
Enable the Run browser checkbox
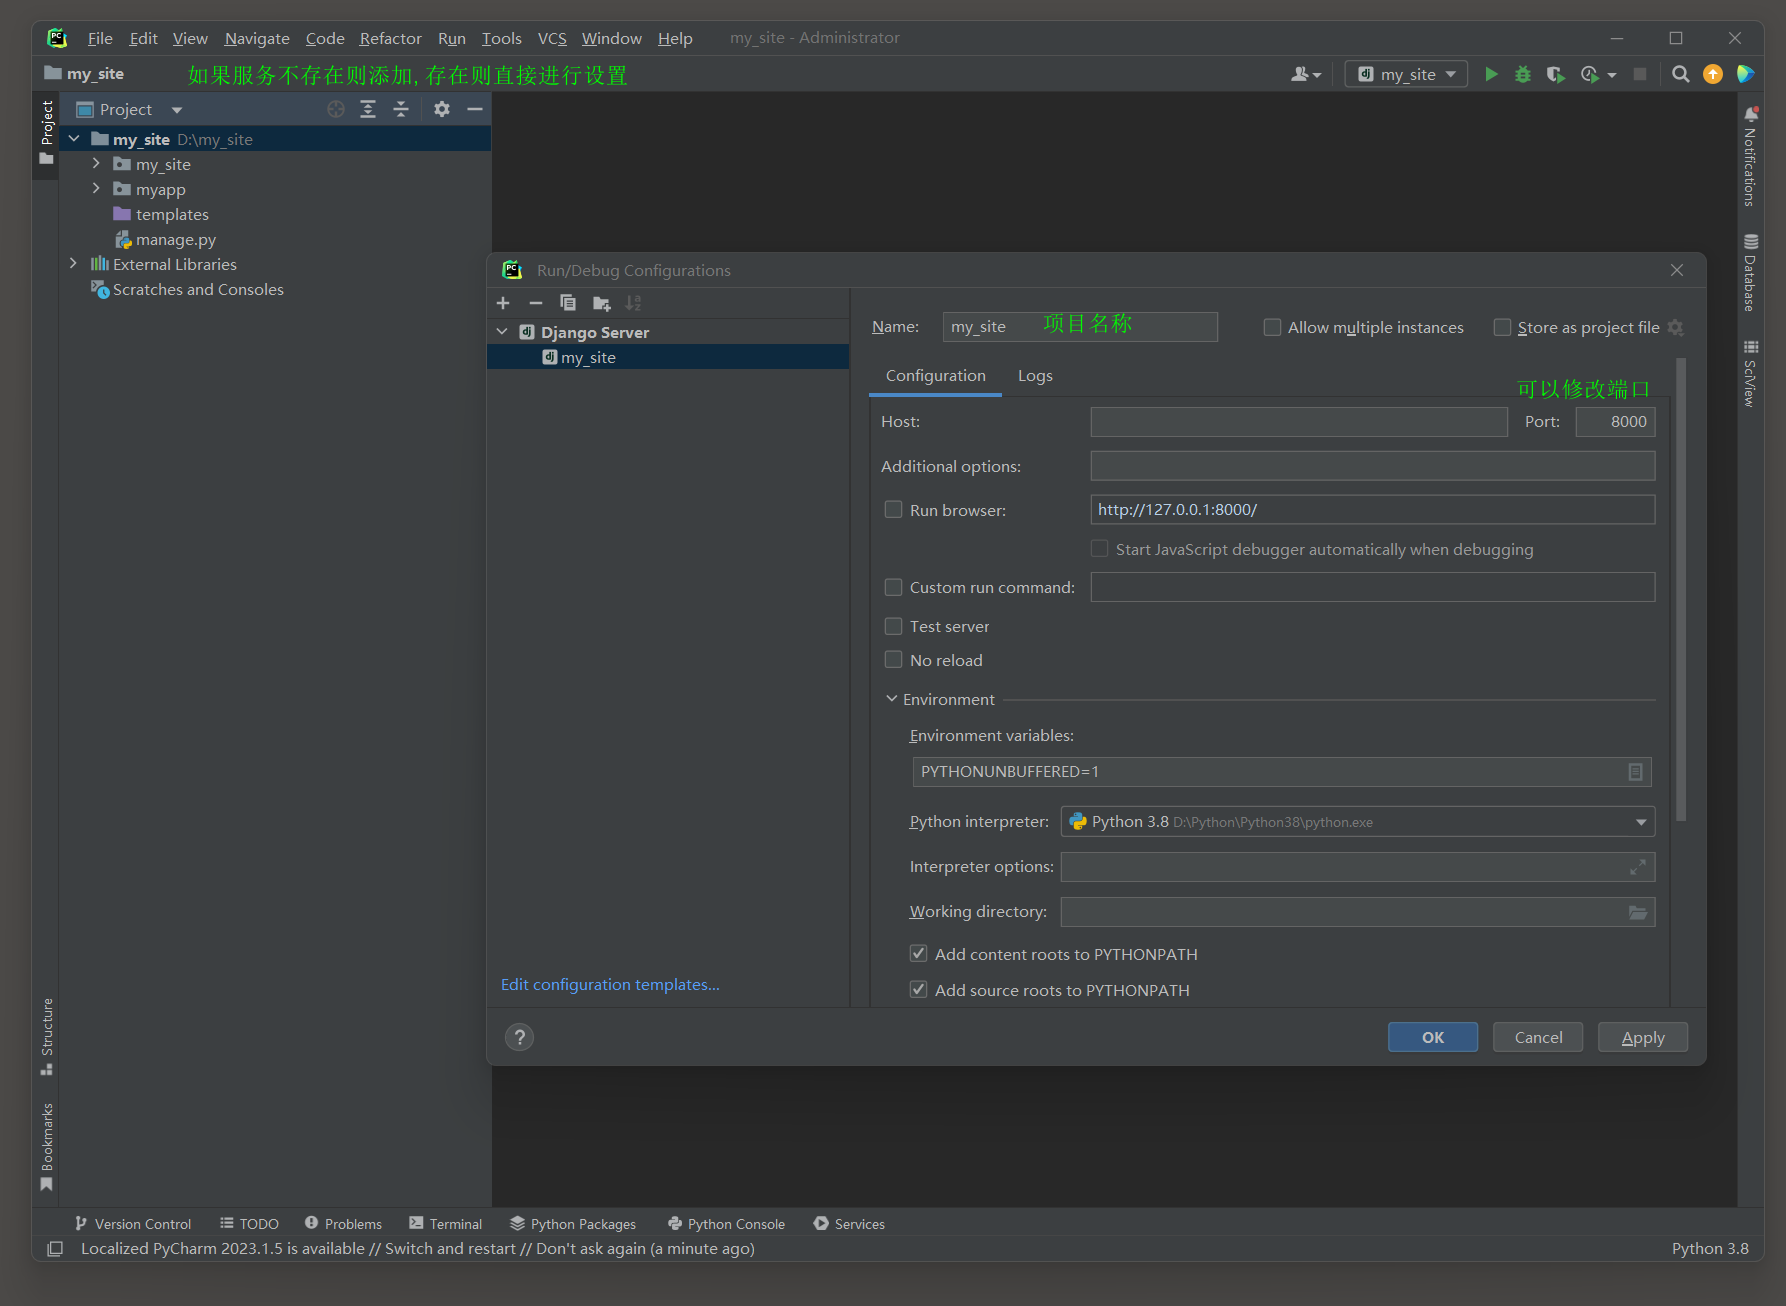pos(893,509)
